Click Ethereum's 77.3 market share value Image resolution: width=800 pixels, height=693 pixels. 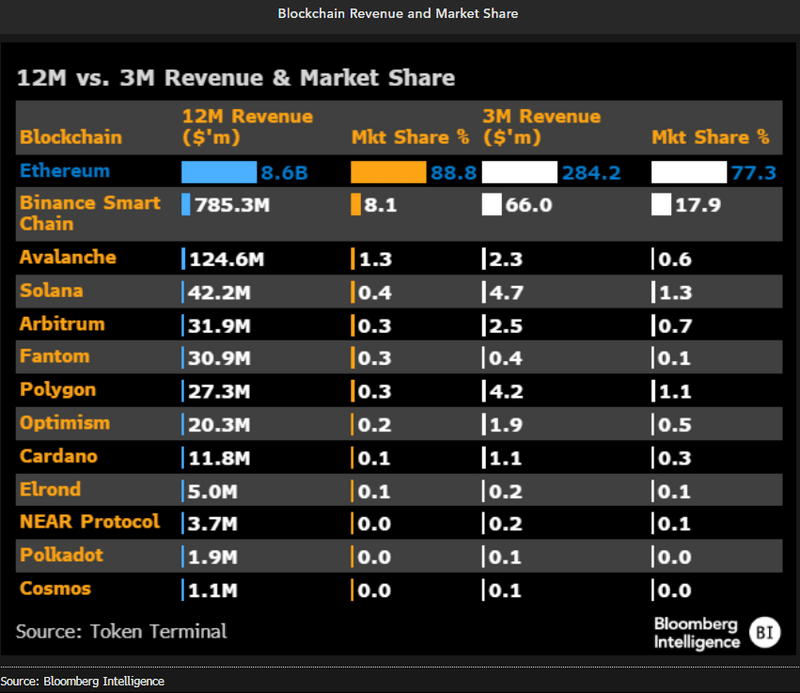tap(754, 172)
